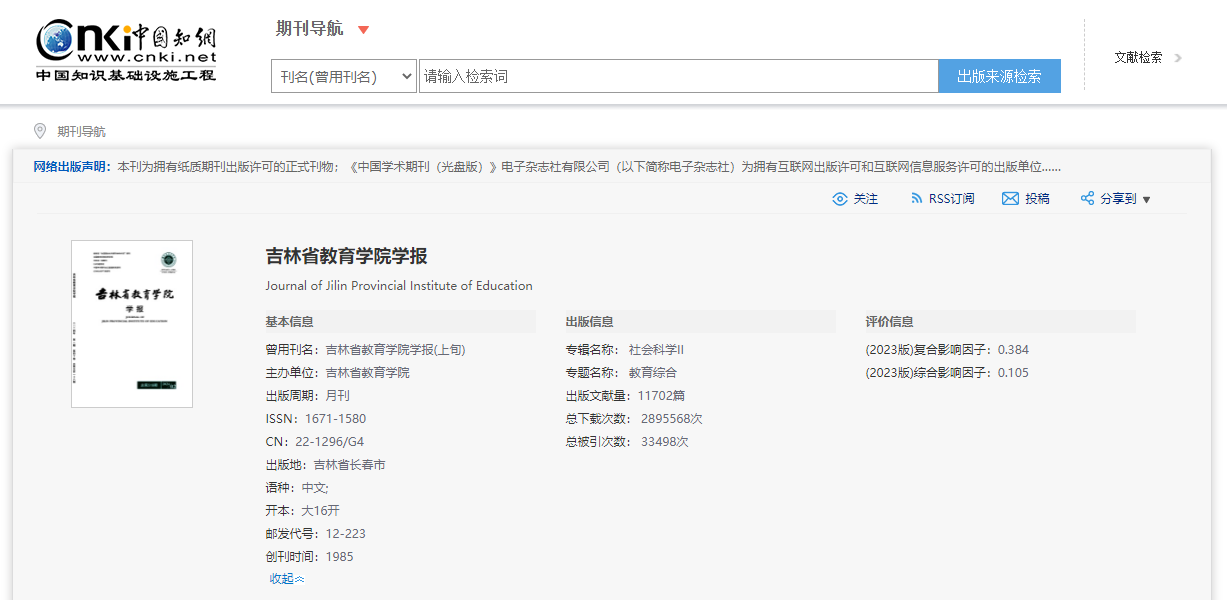Click the 出版来源检索 search button
This screenshot has height=600, width=1227.
pyautogui.click(x=998, y=76)
